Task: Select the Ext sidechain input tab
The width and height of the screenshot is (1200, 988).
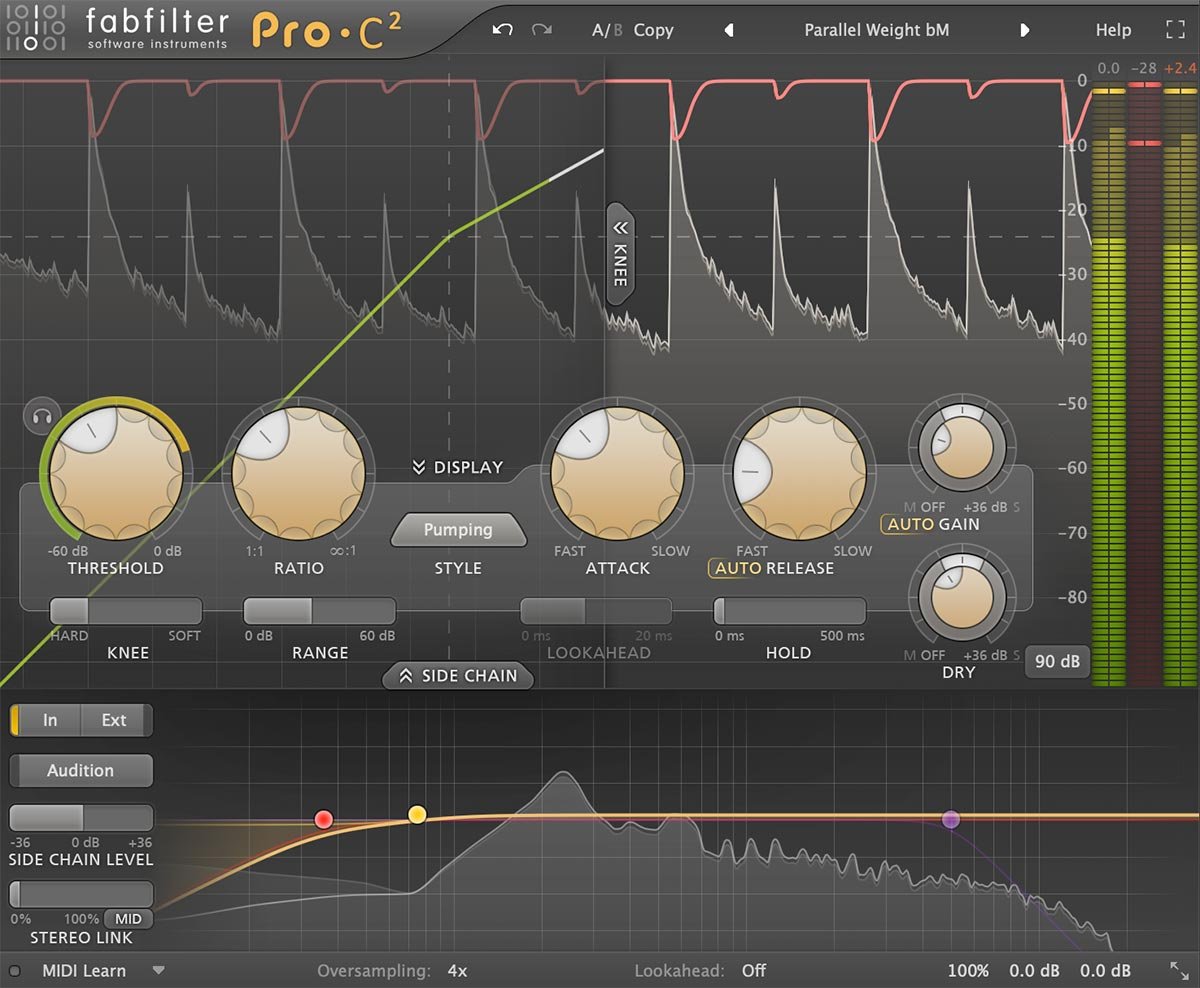Action: point(113,720)
